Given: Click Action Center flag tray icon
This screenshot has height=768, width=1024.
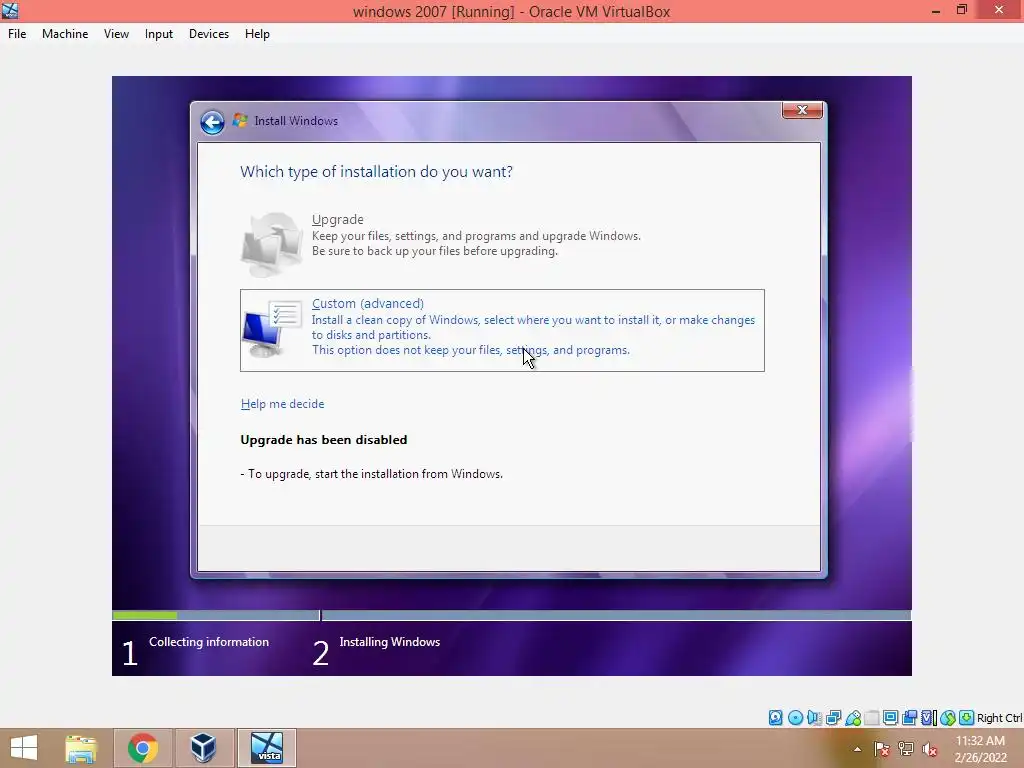Looking at the screenshot, I should click(x=881, y=749).
